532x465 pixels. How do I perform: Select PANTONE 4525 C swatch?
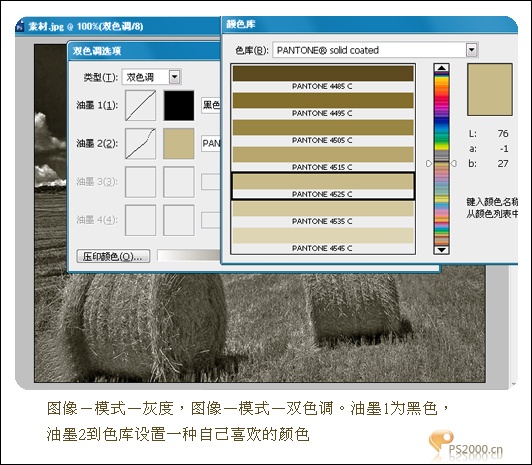[323, 186]
